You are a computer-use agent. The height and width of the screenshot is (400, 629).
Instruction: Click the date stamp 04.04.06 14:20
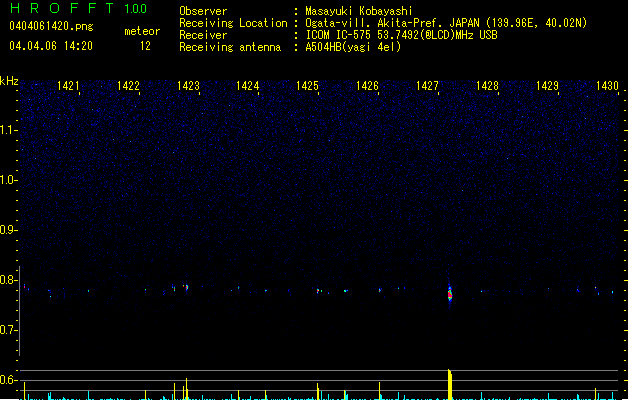click(x=51, y=46)
